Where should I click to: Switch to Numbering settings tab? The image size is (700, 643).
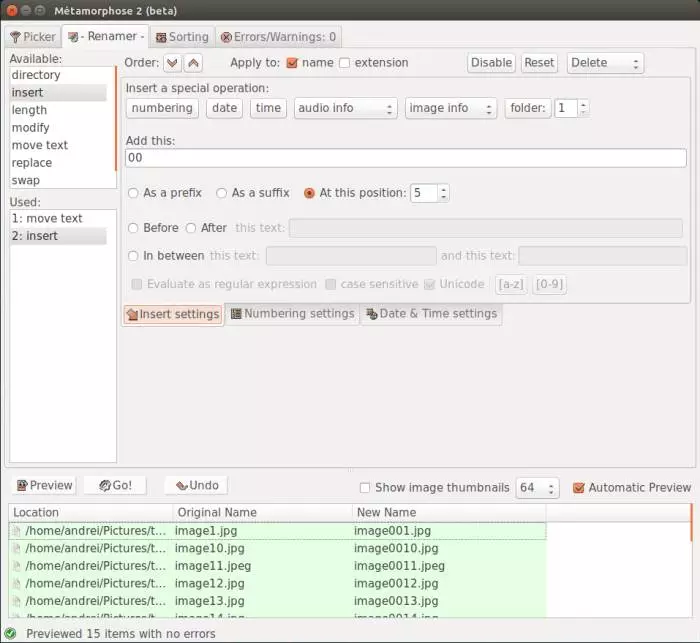tap(292, 314)
